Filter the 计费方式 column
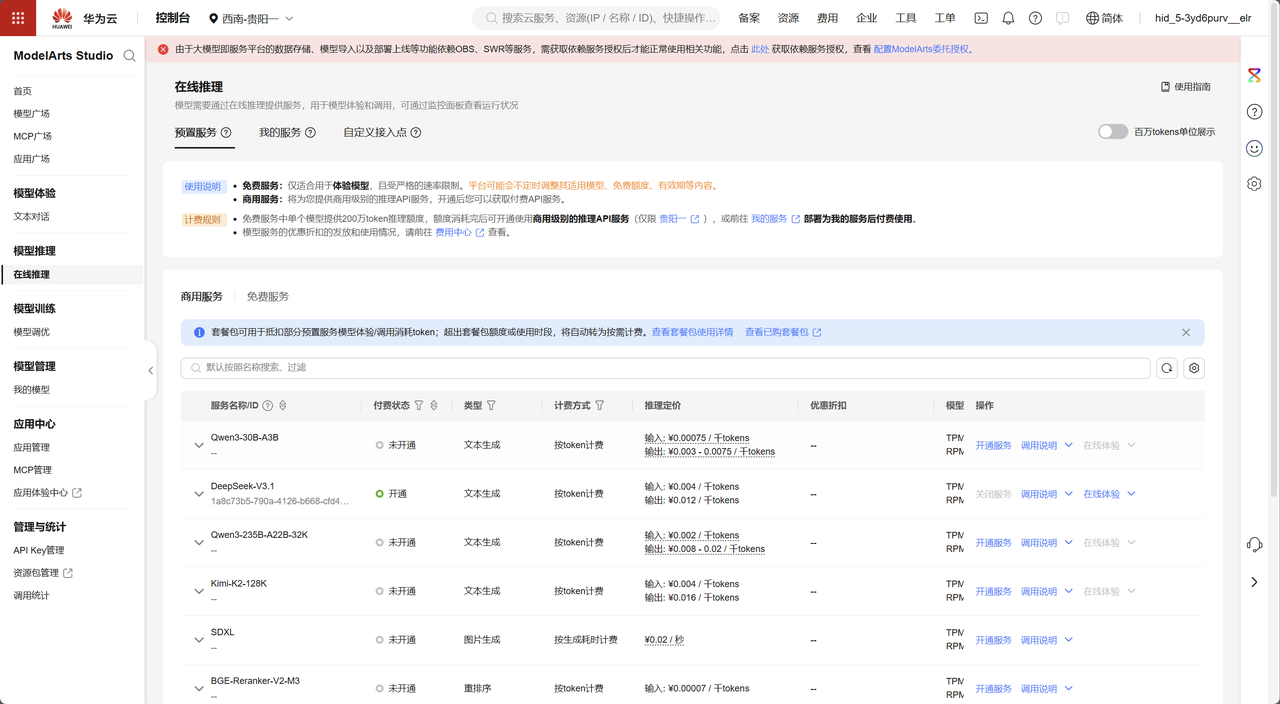 [x=599, y=405]
